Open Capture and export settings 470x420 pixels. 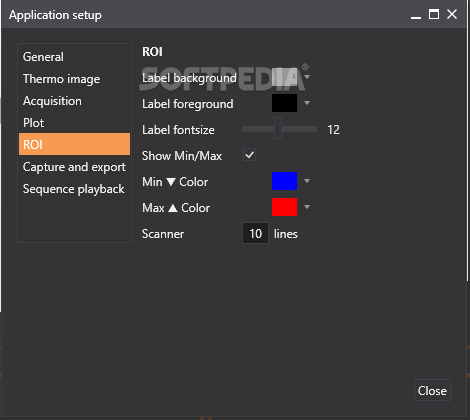point(74,167)
